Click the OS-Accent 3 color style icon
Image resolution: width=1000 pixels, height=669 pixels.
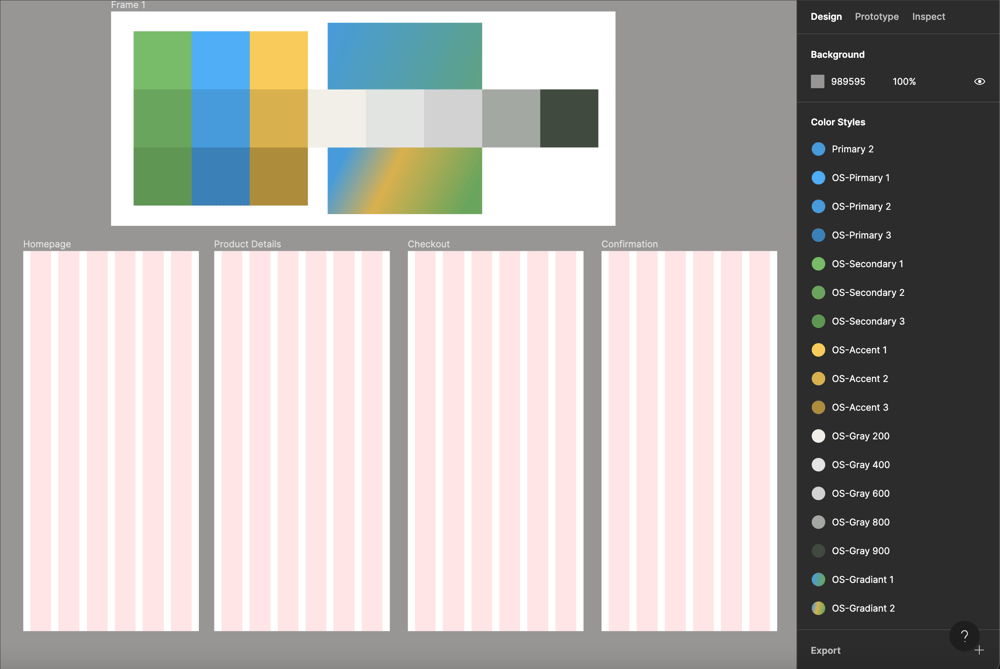click(x=817, y=407)
